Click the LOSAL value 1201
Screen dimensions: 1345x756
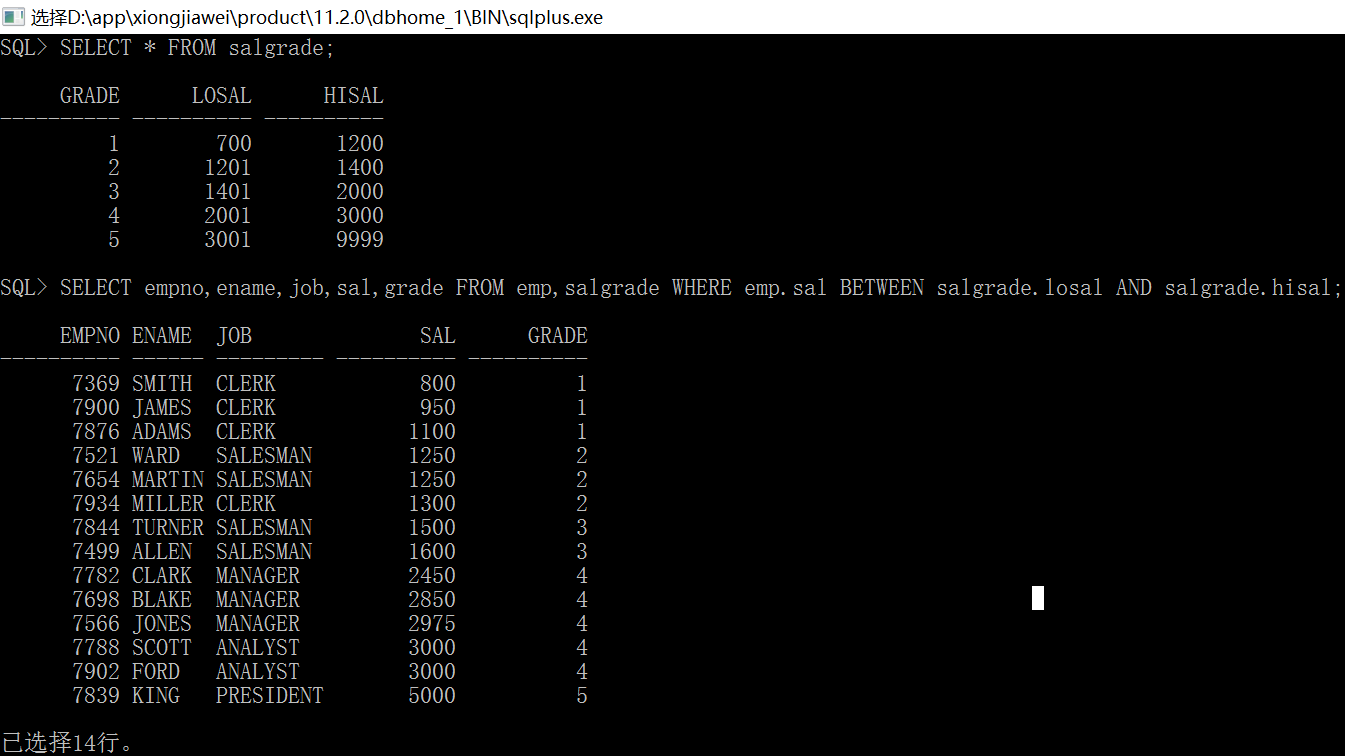tap(227, 168)
